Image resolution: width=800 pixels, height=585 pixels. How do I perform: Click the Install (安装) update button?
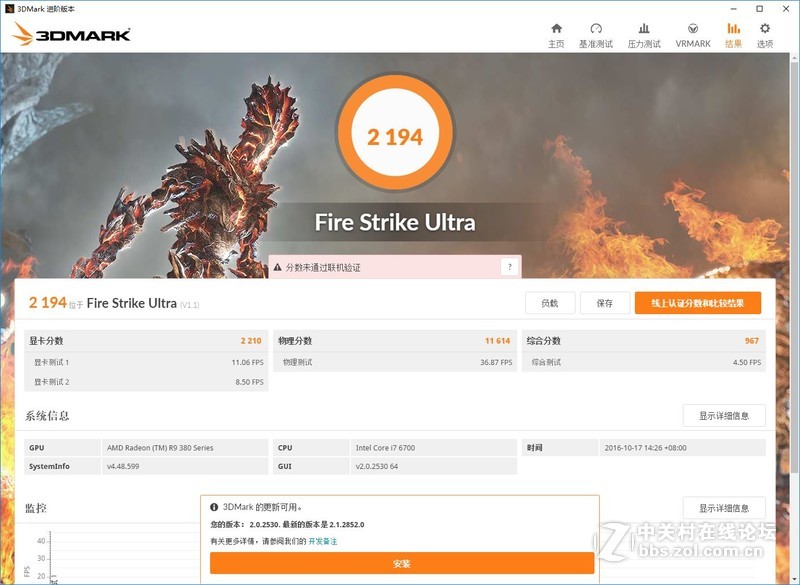402,564
